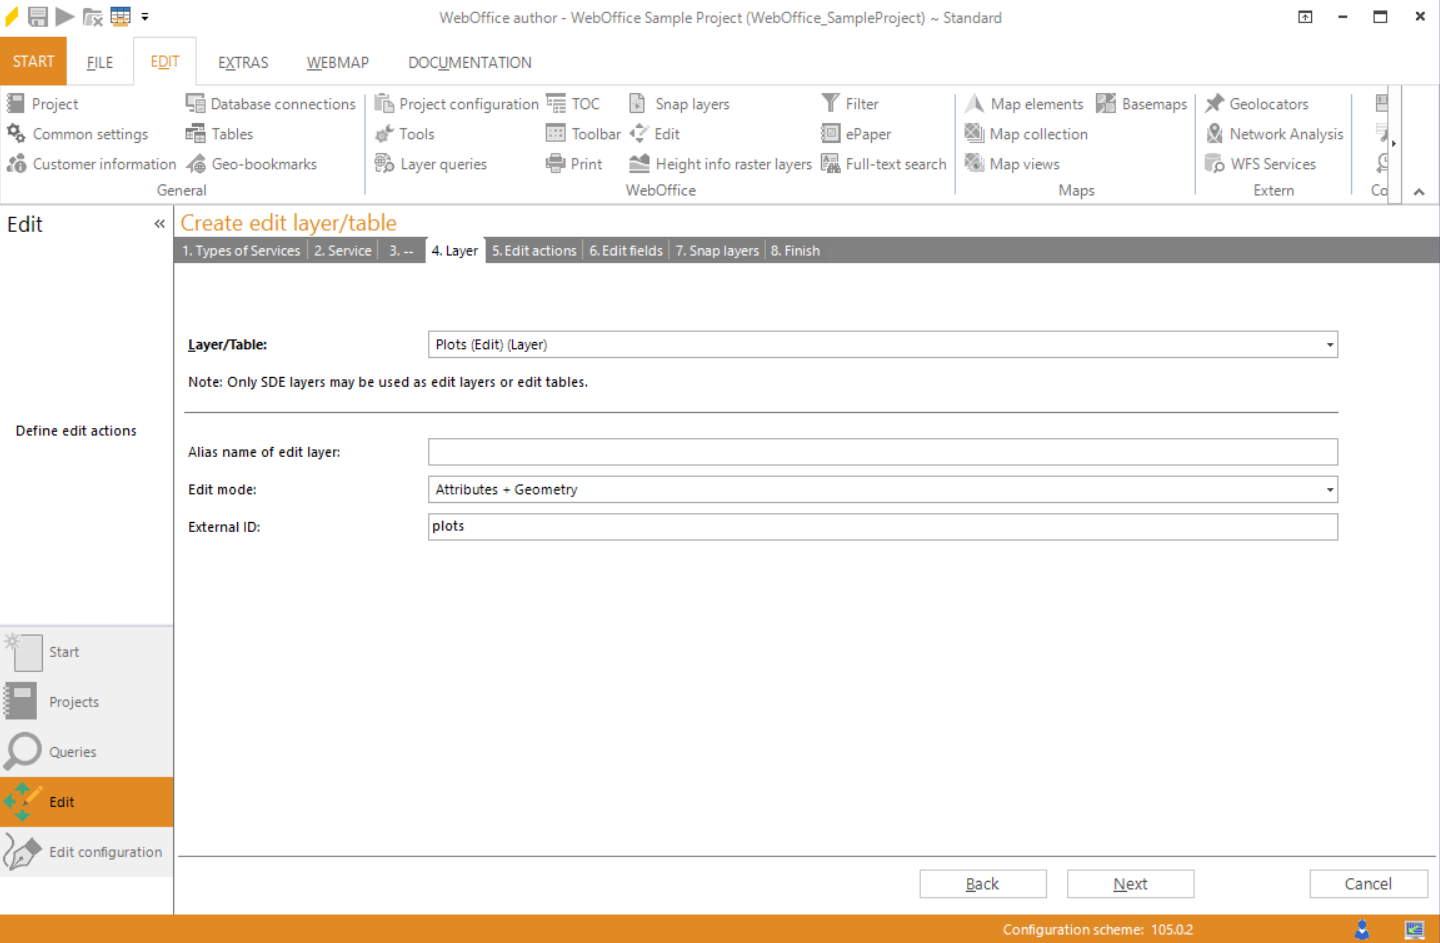This screenshot has height=943, width=1440.
Task: Open Map views settings
Action: [1023, 163]
